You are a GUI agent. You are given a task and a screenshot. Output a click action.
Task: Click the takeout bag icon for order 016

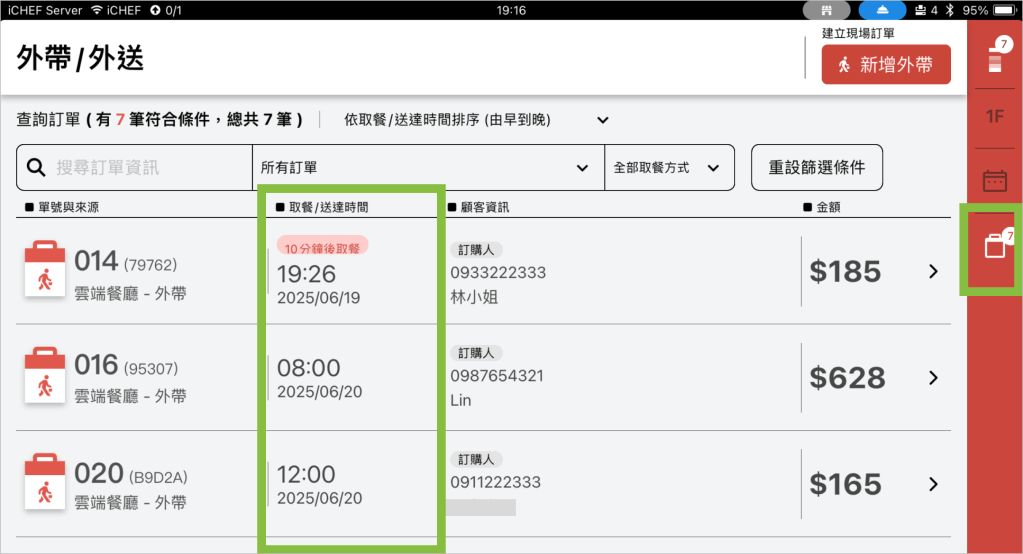click(x=44, y=377)
